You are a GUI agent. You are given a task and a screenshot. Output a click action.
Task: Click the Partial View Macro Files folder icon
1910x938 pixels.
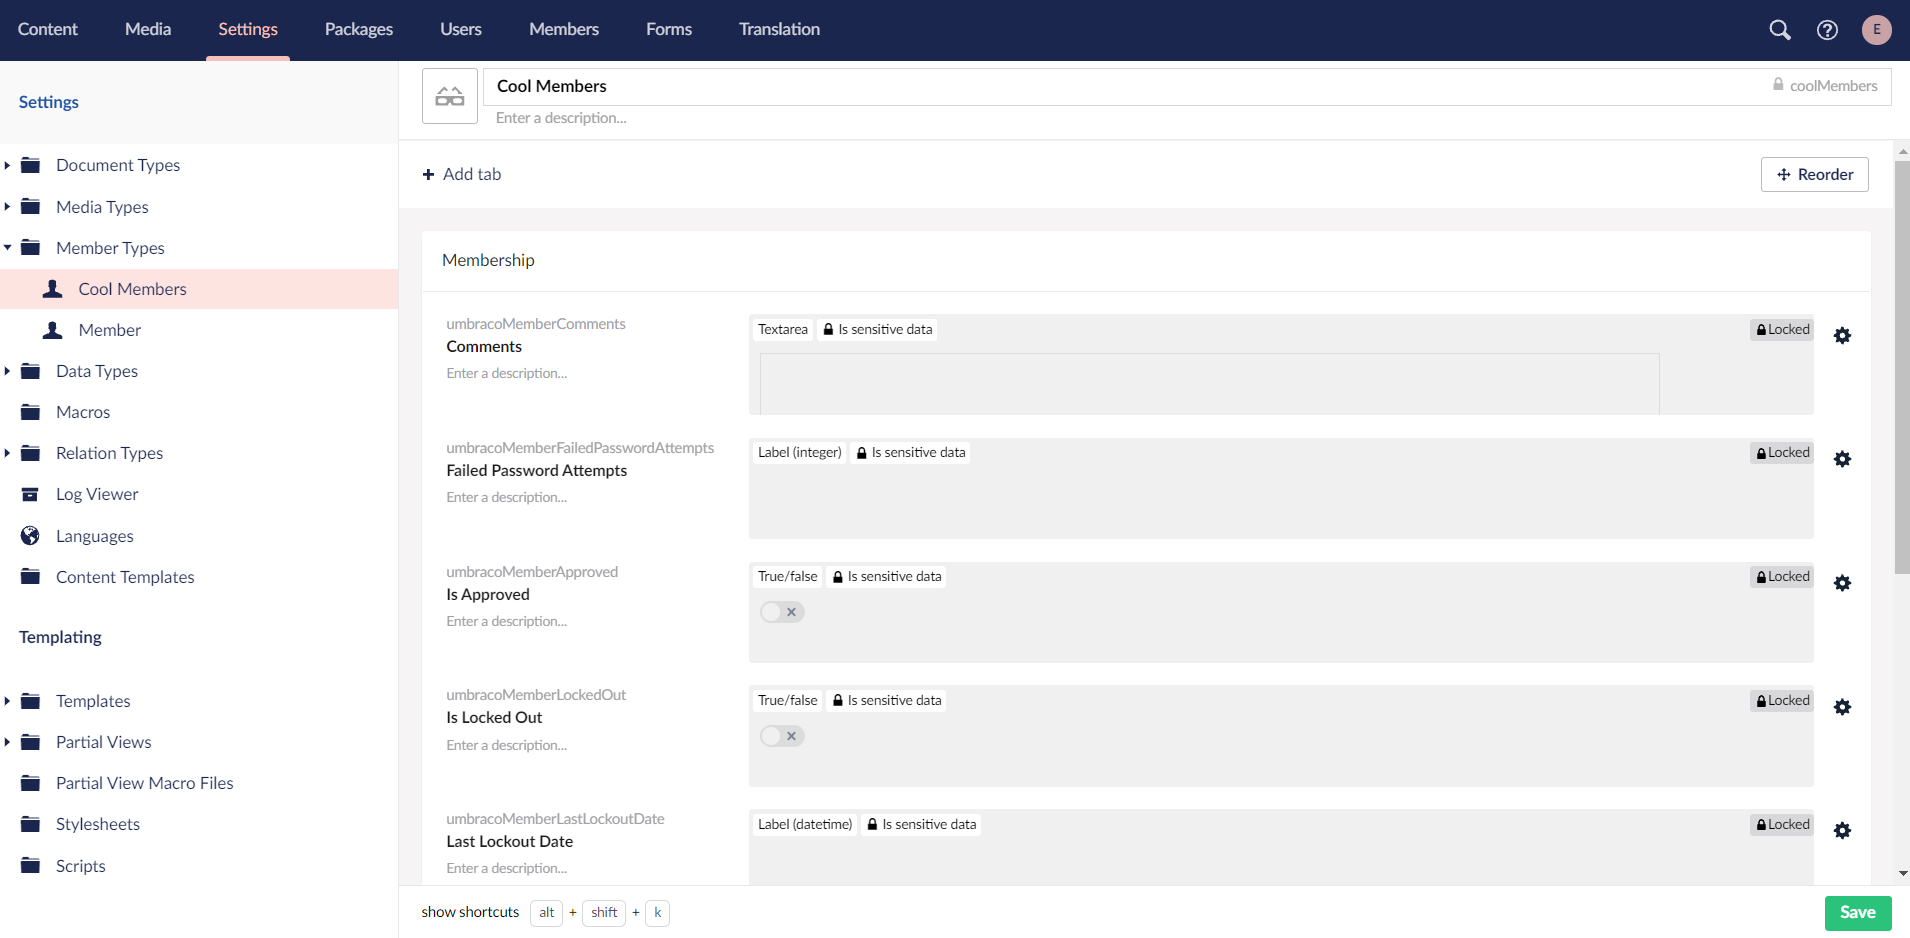click(31, 783)
